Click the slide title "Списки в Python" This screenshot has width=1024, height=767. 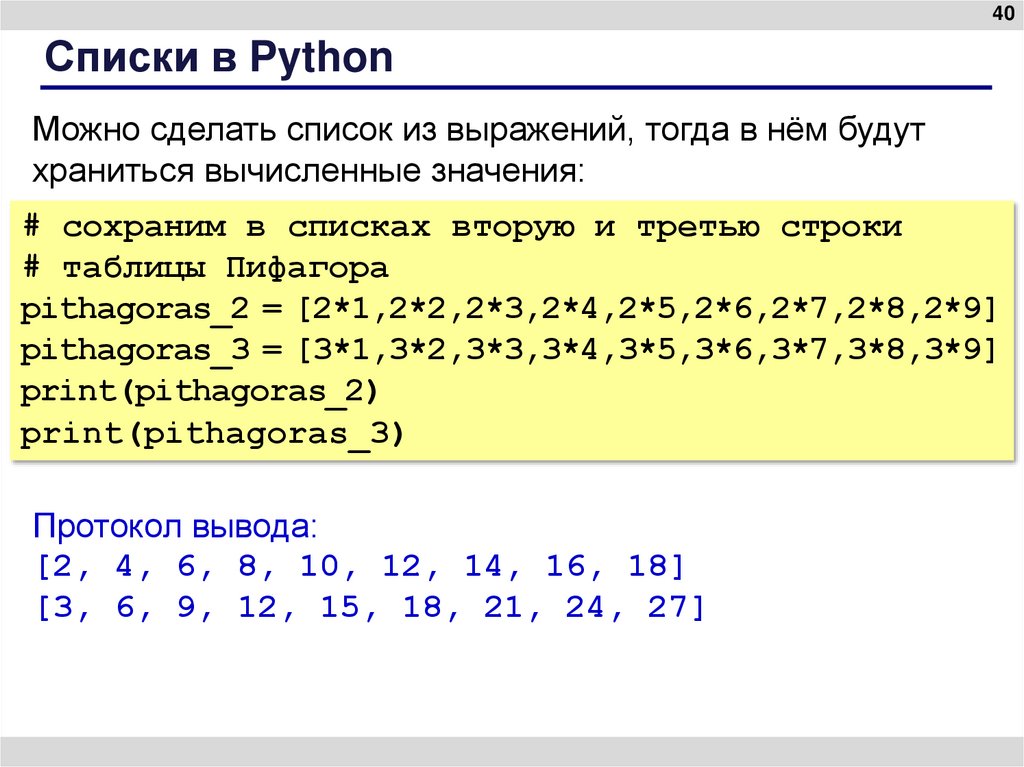[218, 58]
